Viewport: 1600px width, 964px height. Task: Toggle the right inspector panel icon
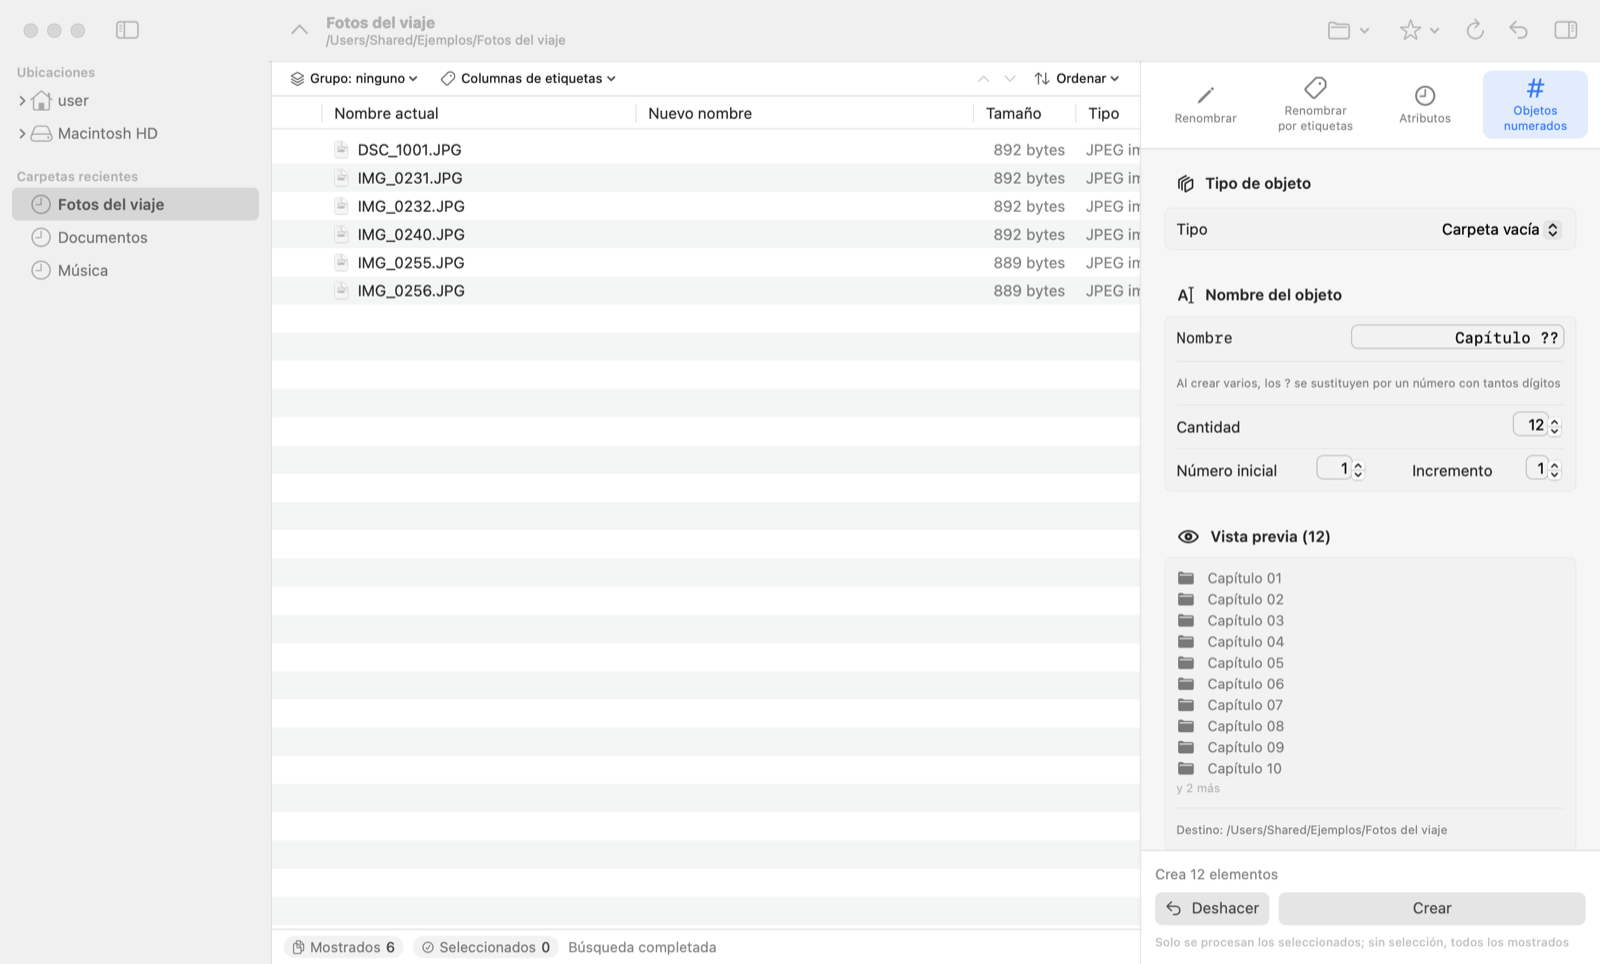tap(1566, 30)
